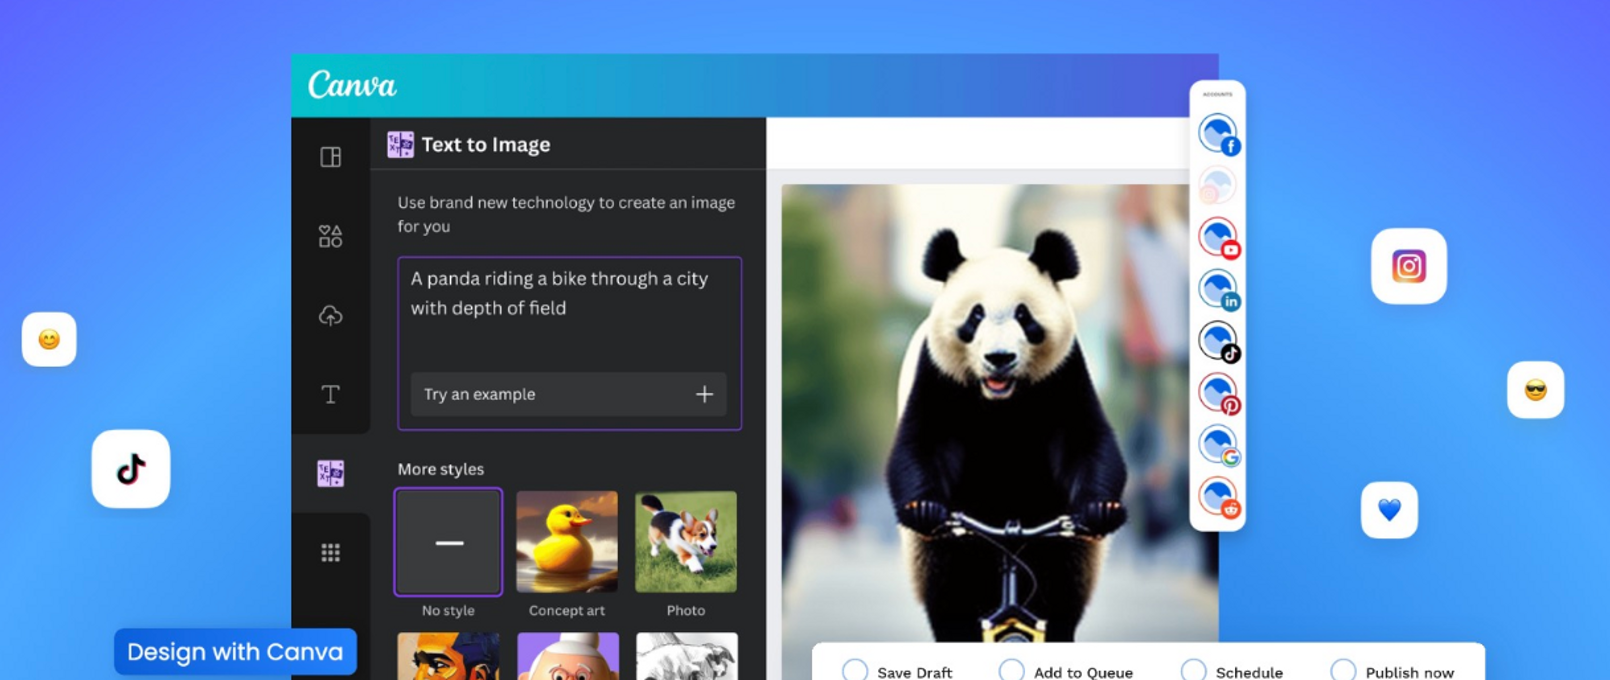The image size is (1610, 680).
Task: Select the Google account avatar
Action: (1219, 446)
